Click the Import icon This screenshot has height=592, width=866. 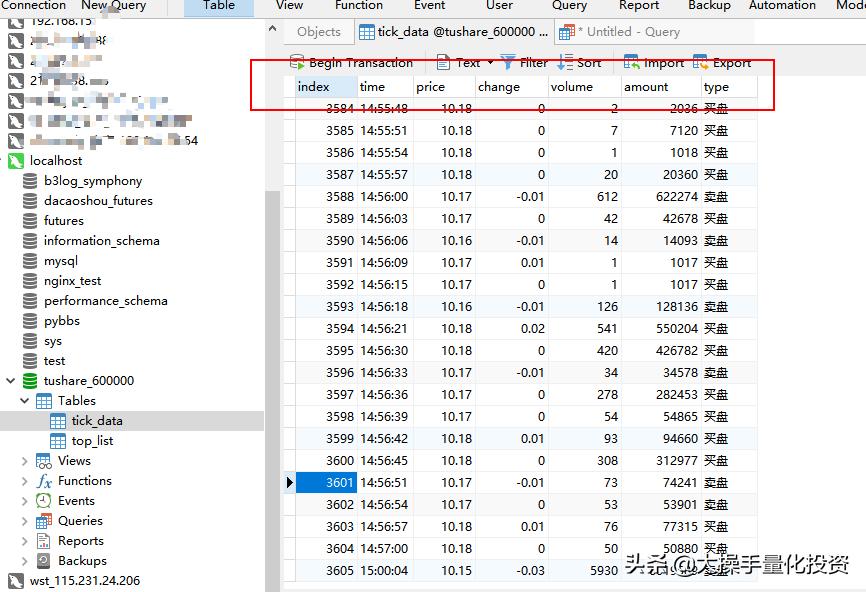(x=632, y=62)
